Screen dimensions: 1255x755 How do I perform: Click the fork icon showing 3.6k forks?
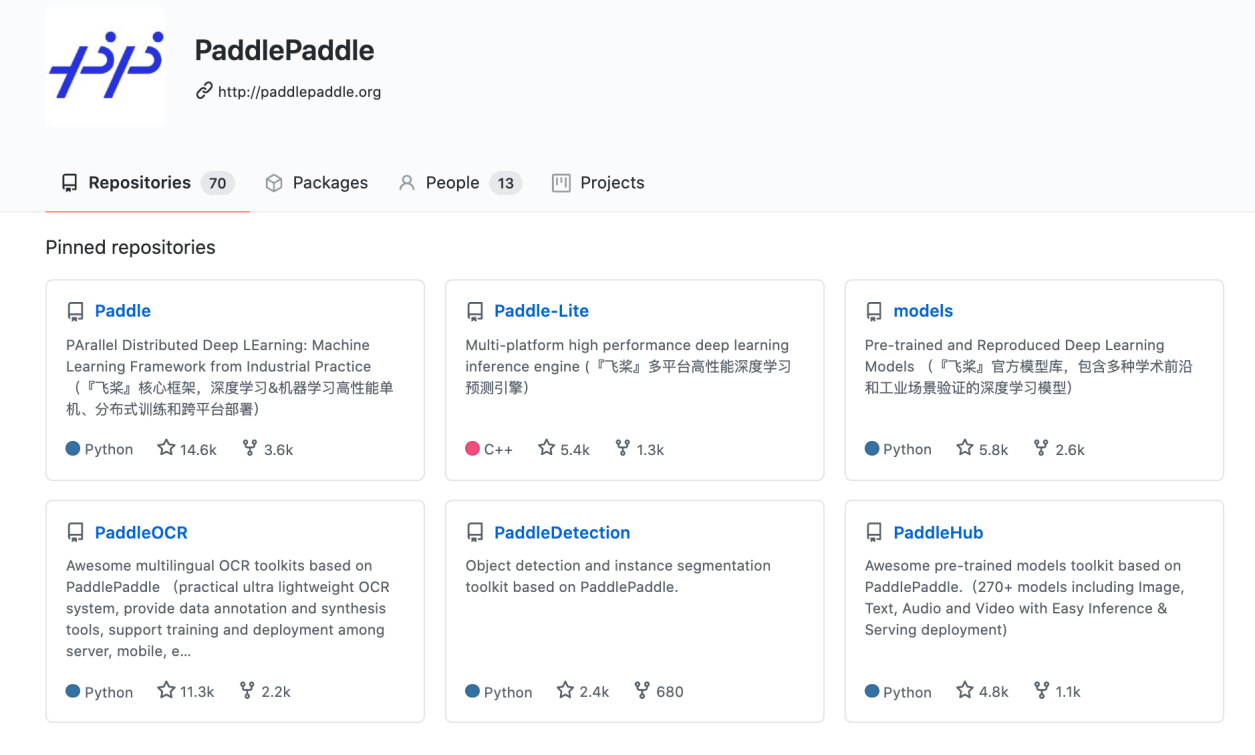click(x=250, y=449)
